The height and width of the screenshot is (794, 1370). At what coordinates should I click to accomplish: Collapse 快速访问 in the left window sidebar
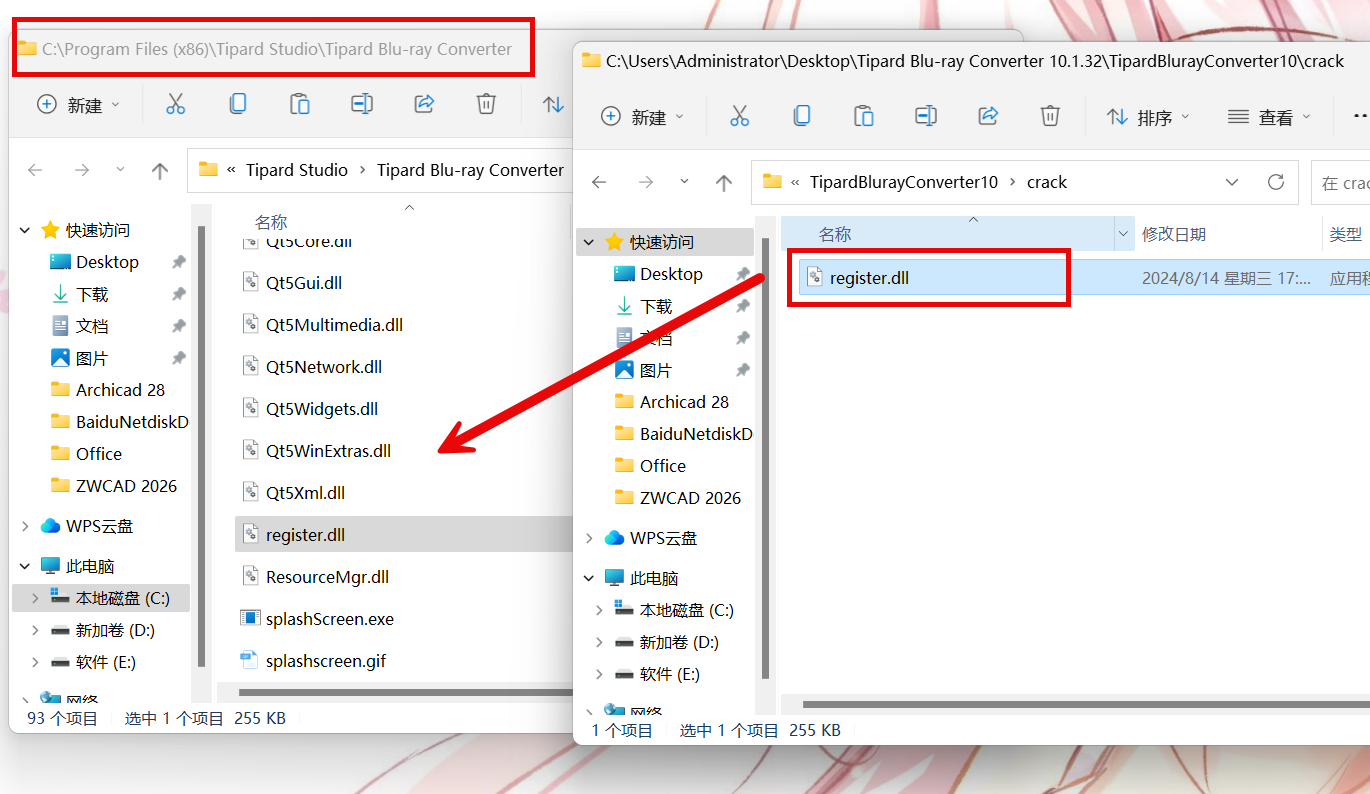(x=25, y=230)
